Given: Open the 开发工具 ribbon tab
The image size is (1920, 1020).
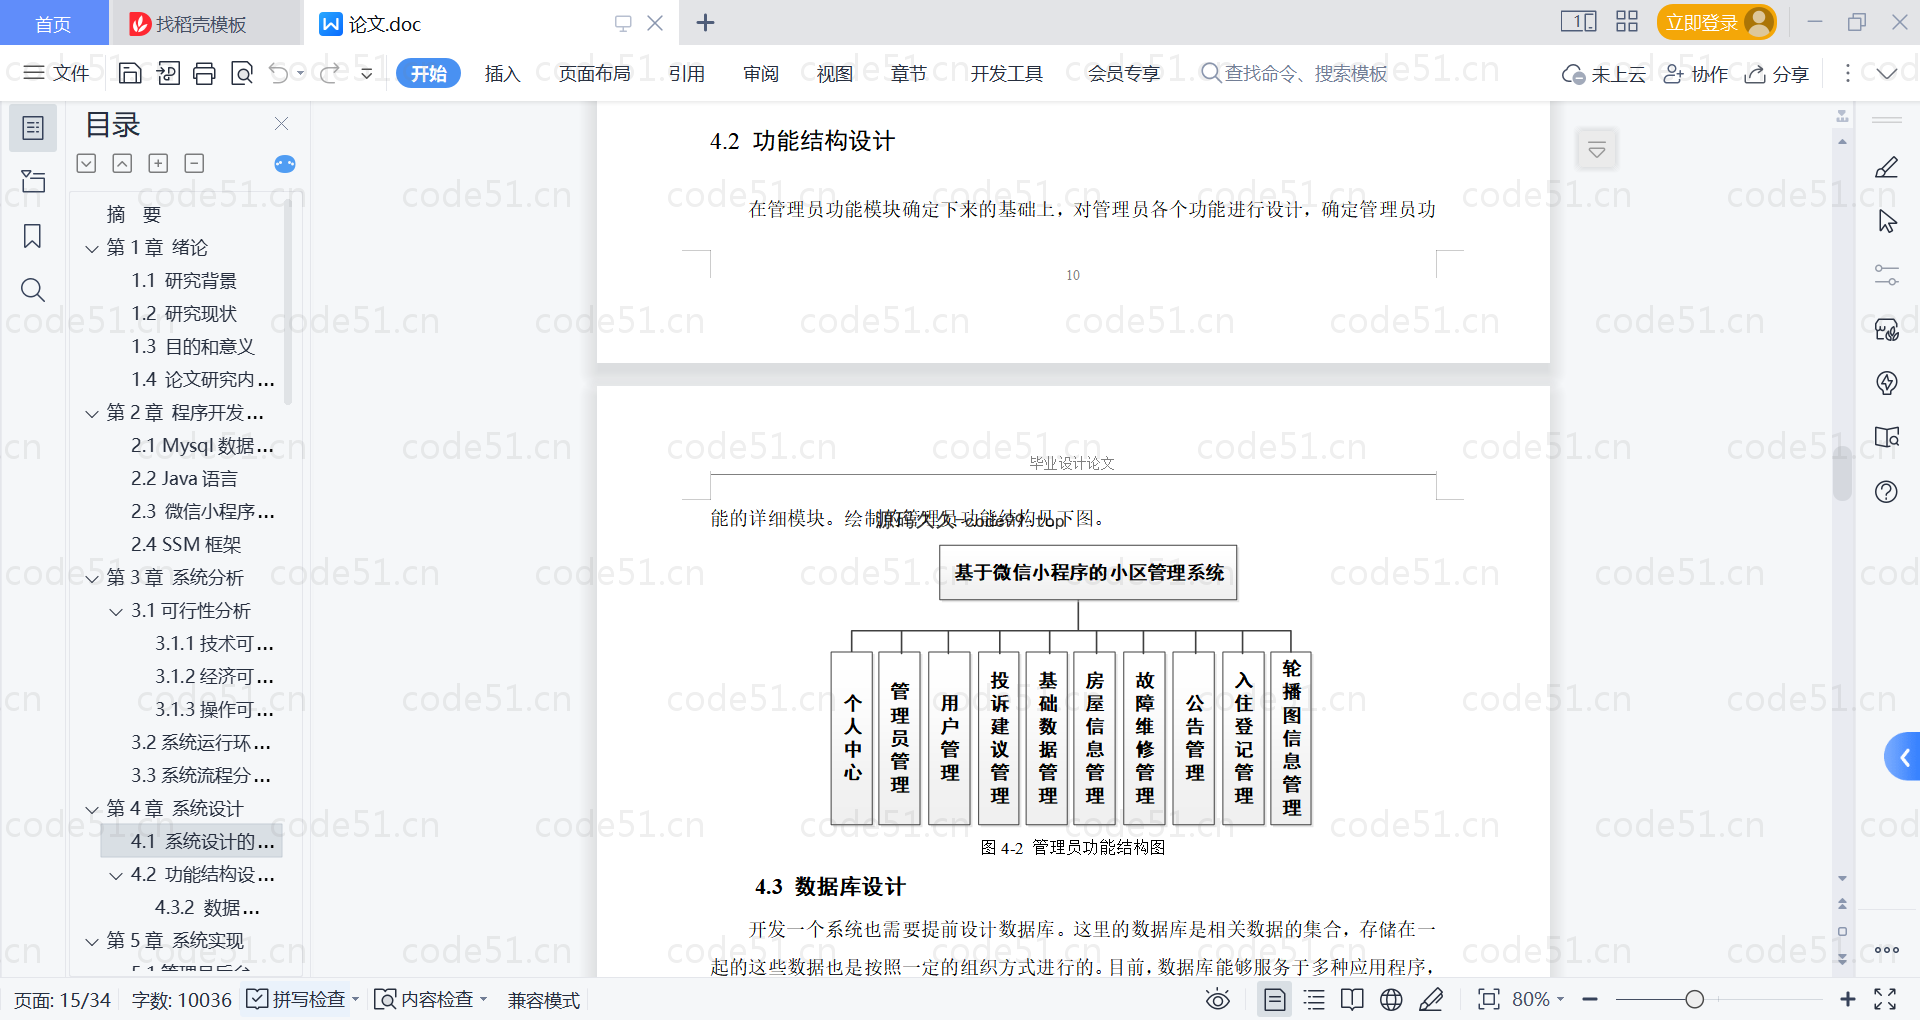Looking at the screenshot, I should point(1006,73).
